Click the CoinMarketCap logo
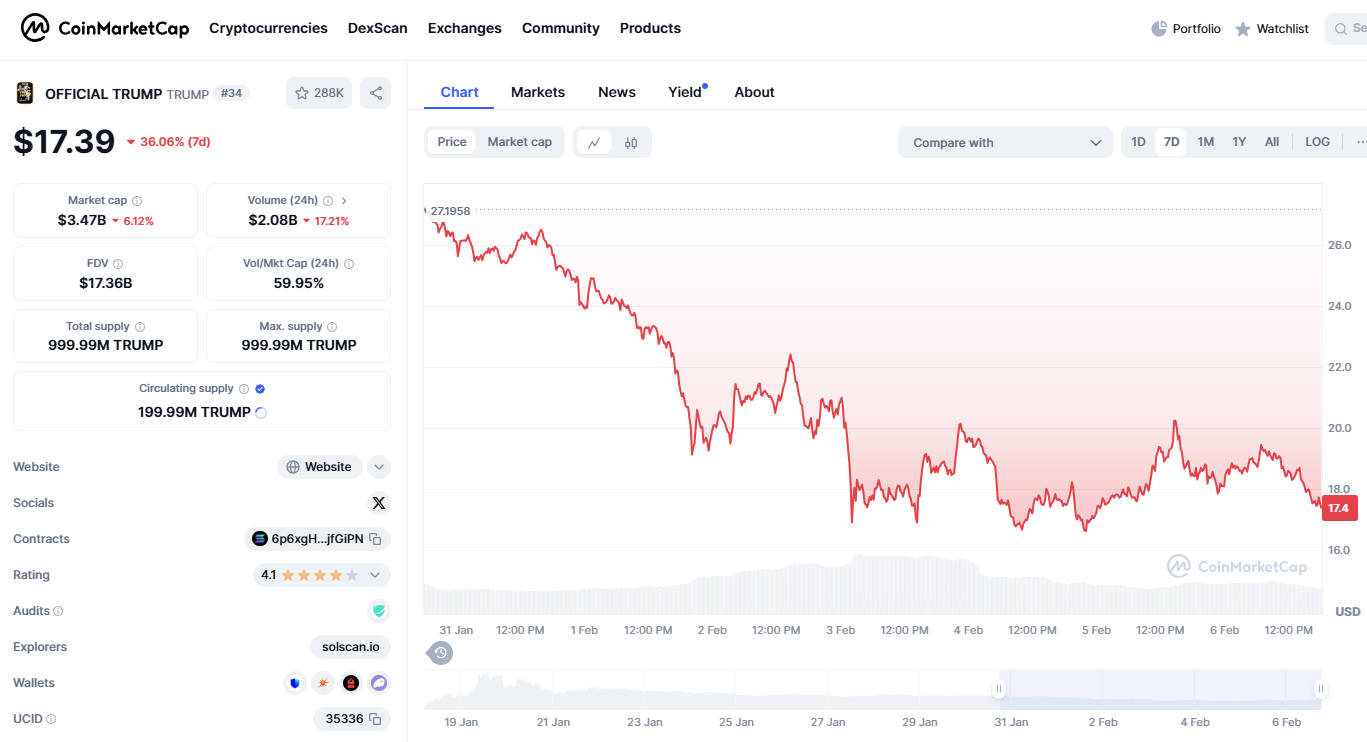 tap(105, 28)
